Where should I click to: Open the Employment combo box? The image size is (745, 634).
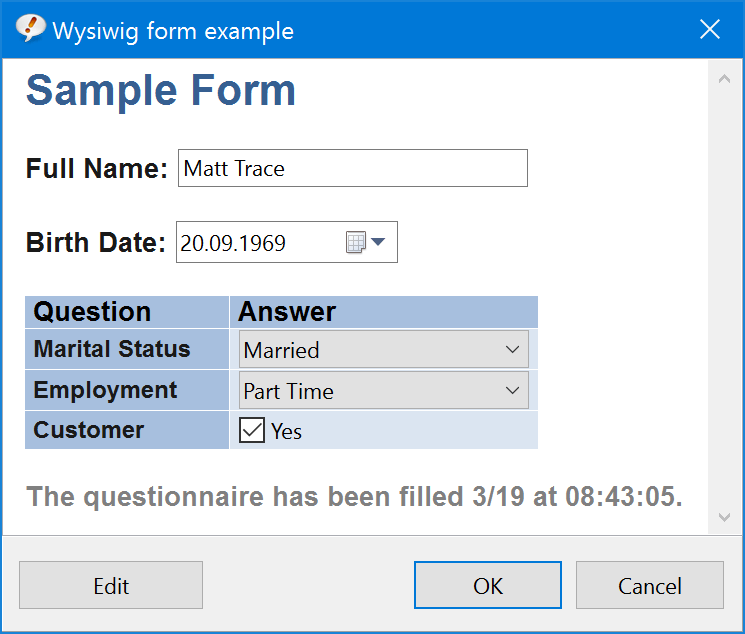coord(384,391)
